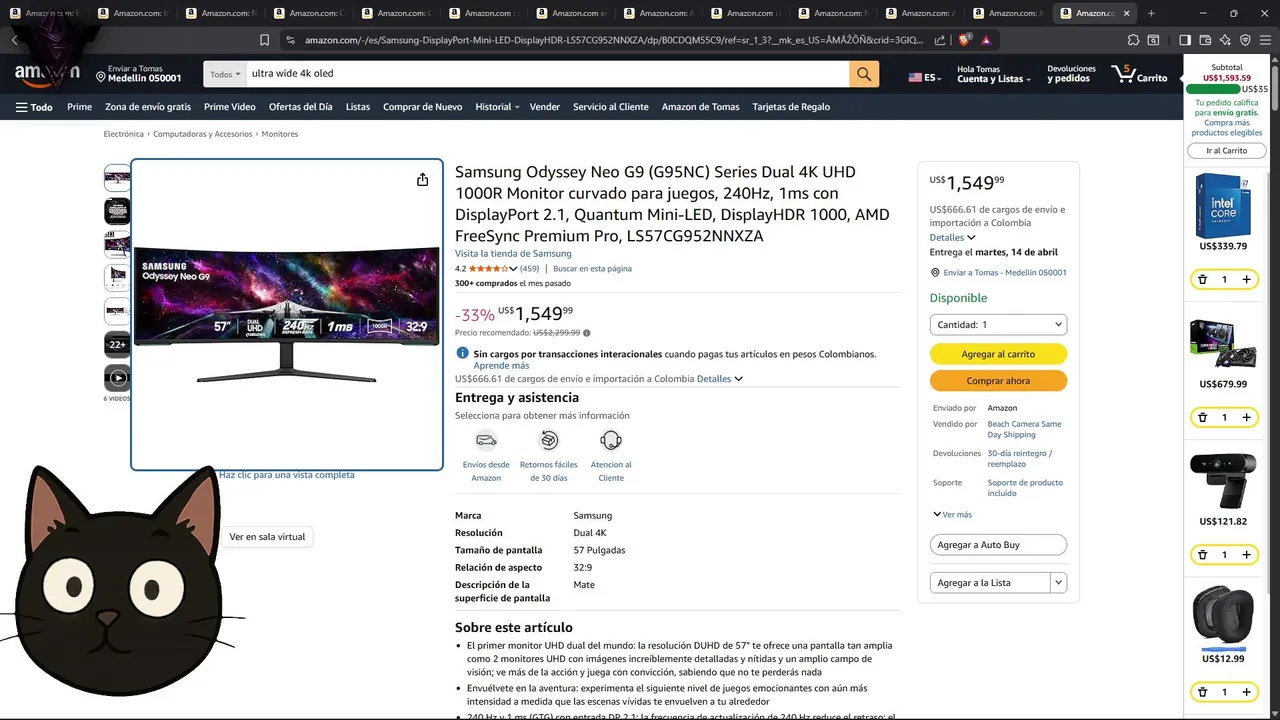The width and height of the screenshot is (1280, 720).
Task: Click the share icon in the address bar
Action: click(x=940, y=40)
